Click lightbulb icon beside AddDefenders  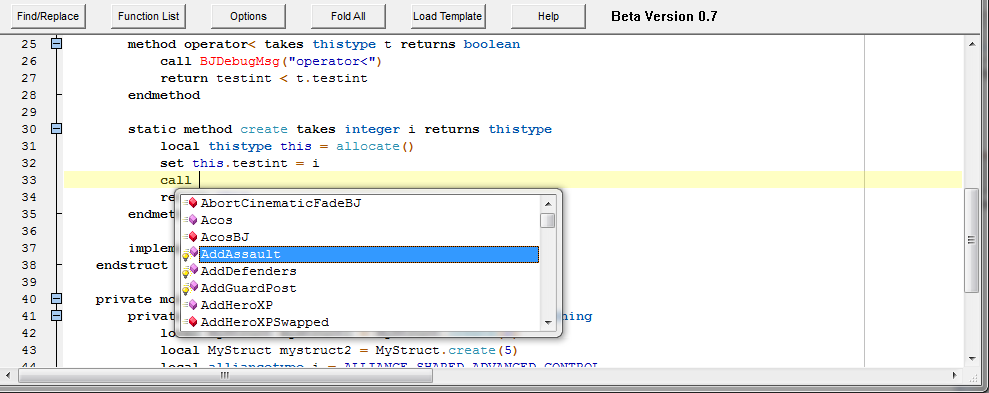[x=190, y=271]
